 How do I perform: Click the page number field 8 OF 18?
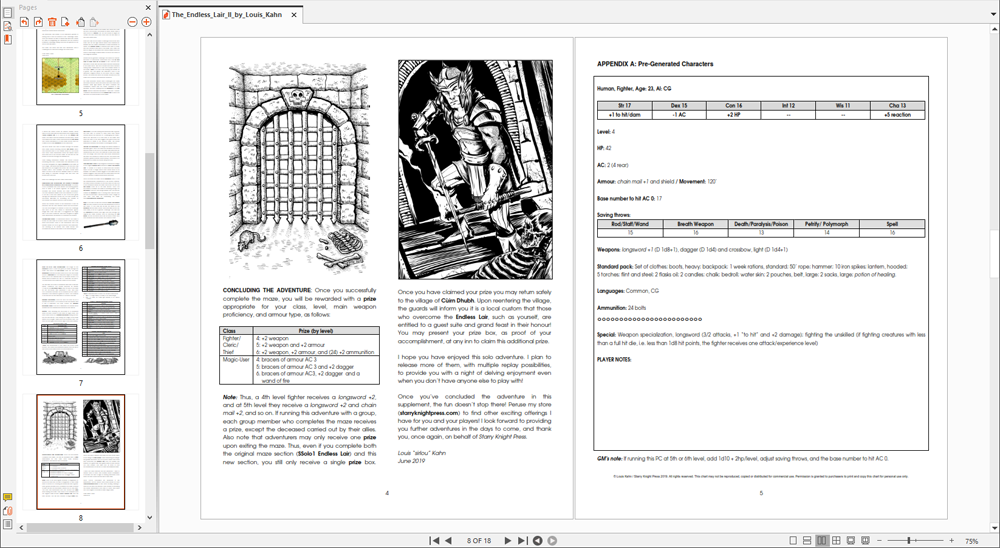[x=478, y=541]
